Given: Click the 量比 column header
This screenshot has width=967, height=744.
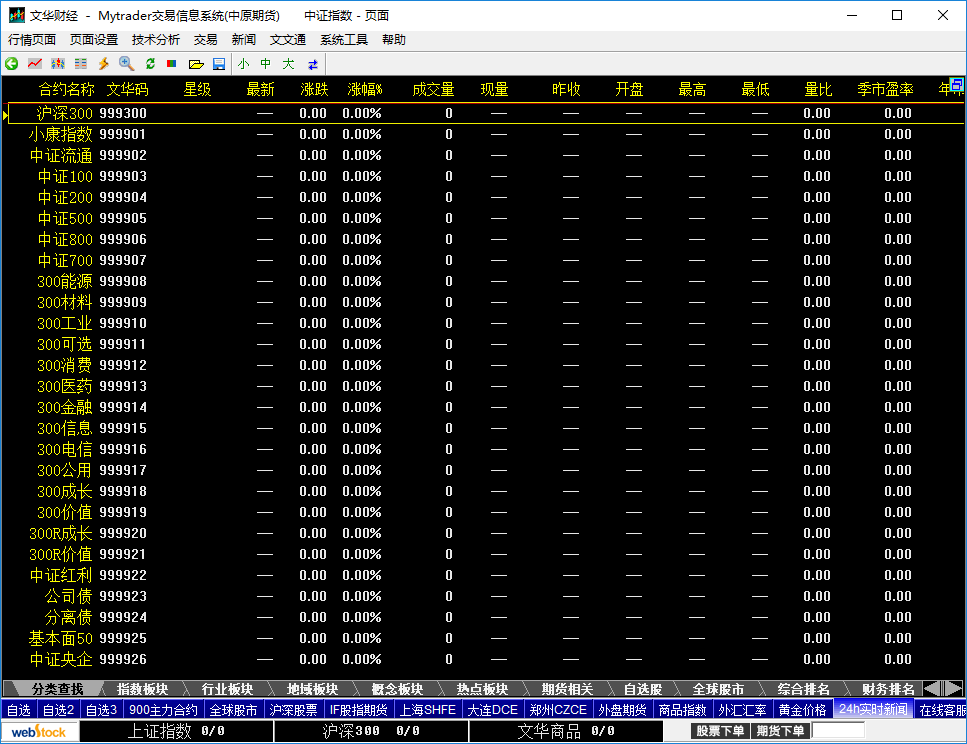Looking at the screenshot, I should [818, 90].
